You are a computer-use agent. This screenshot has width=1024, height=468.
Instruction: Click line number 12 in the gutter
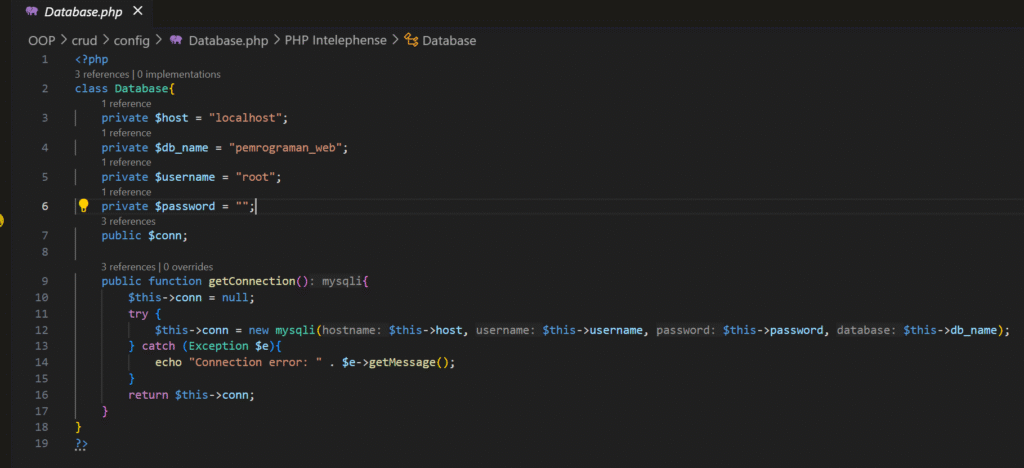pyautogui.click(x=41, y=330)
